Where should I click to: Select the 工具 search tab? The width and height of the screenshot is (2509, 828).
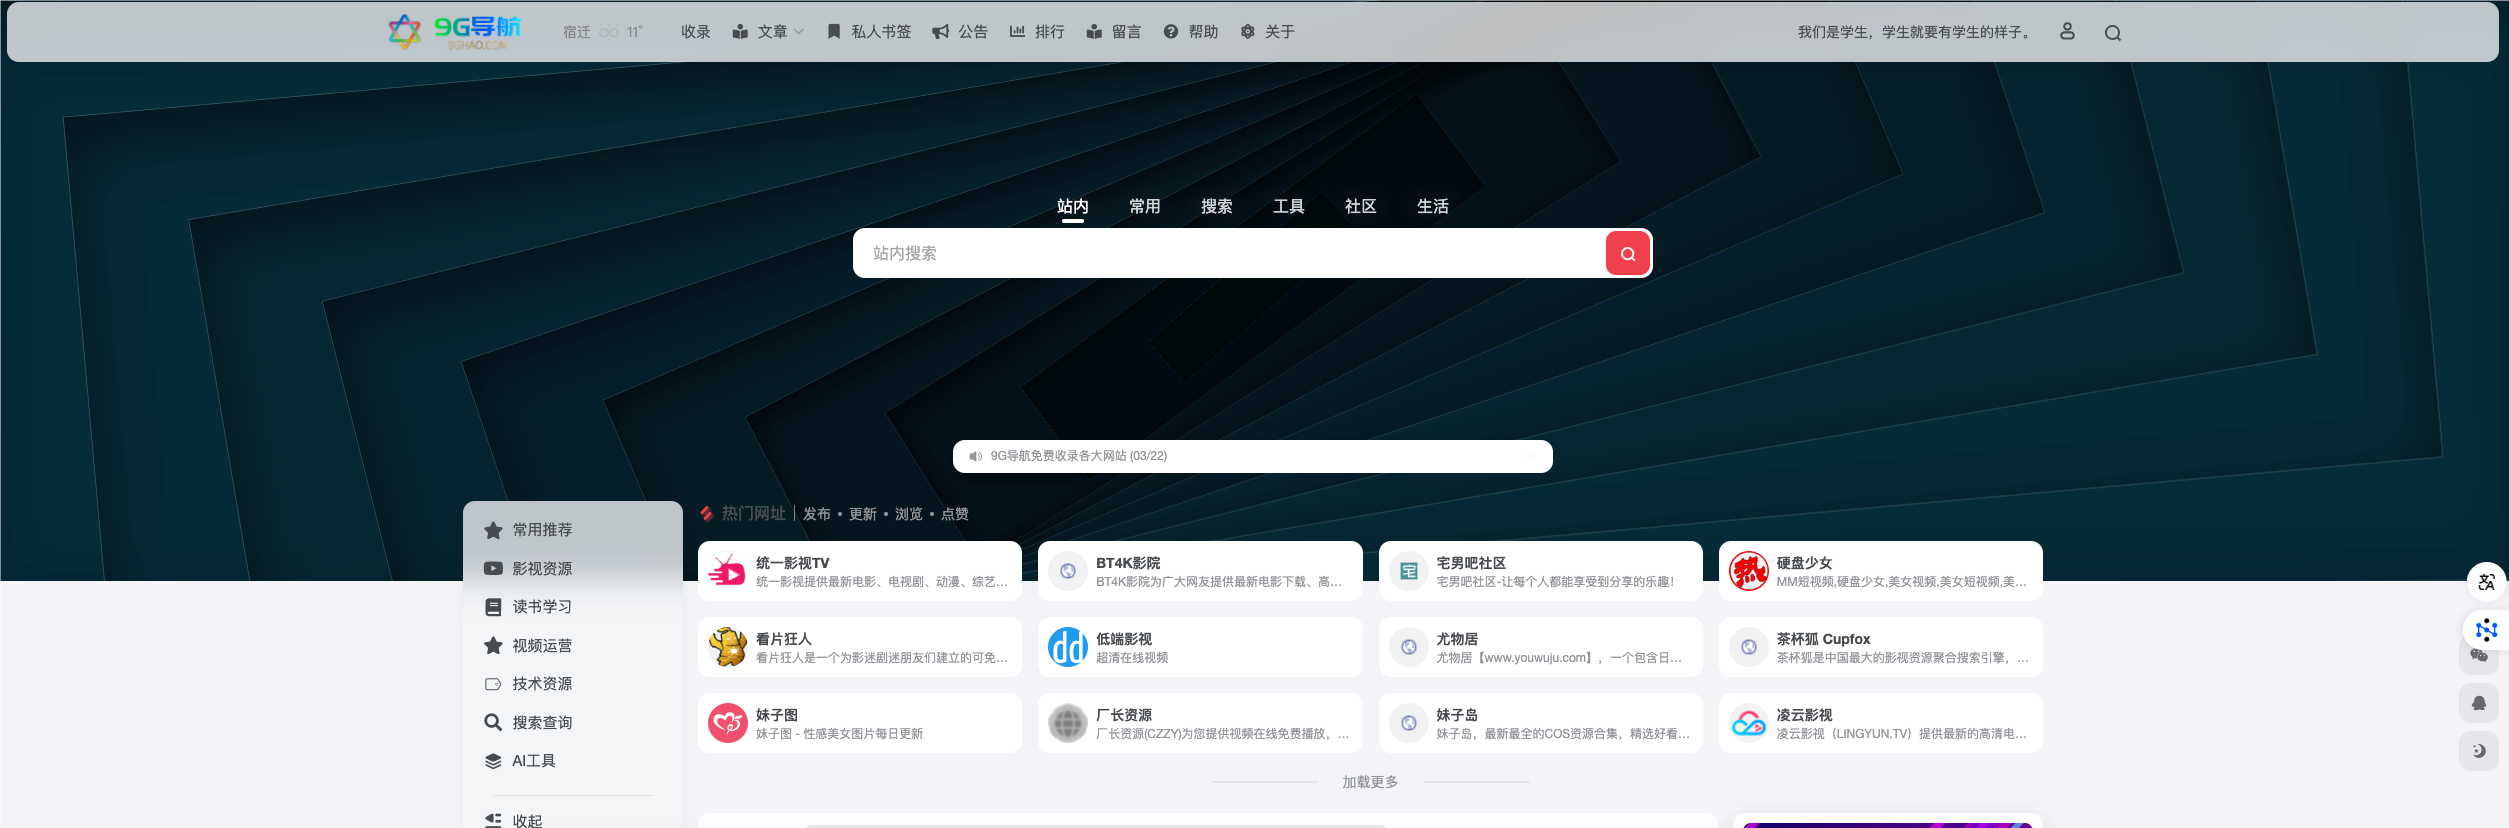[x=1289, y=206]
